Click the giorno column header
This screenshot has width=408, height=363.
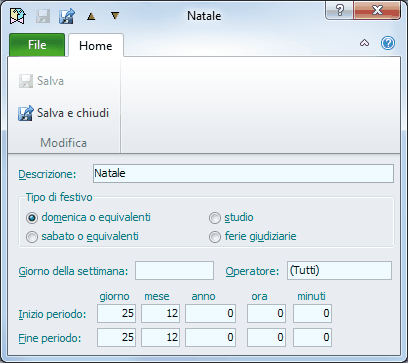click(114, 296)
